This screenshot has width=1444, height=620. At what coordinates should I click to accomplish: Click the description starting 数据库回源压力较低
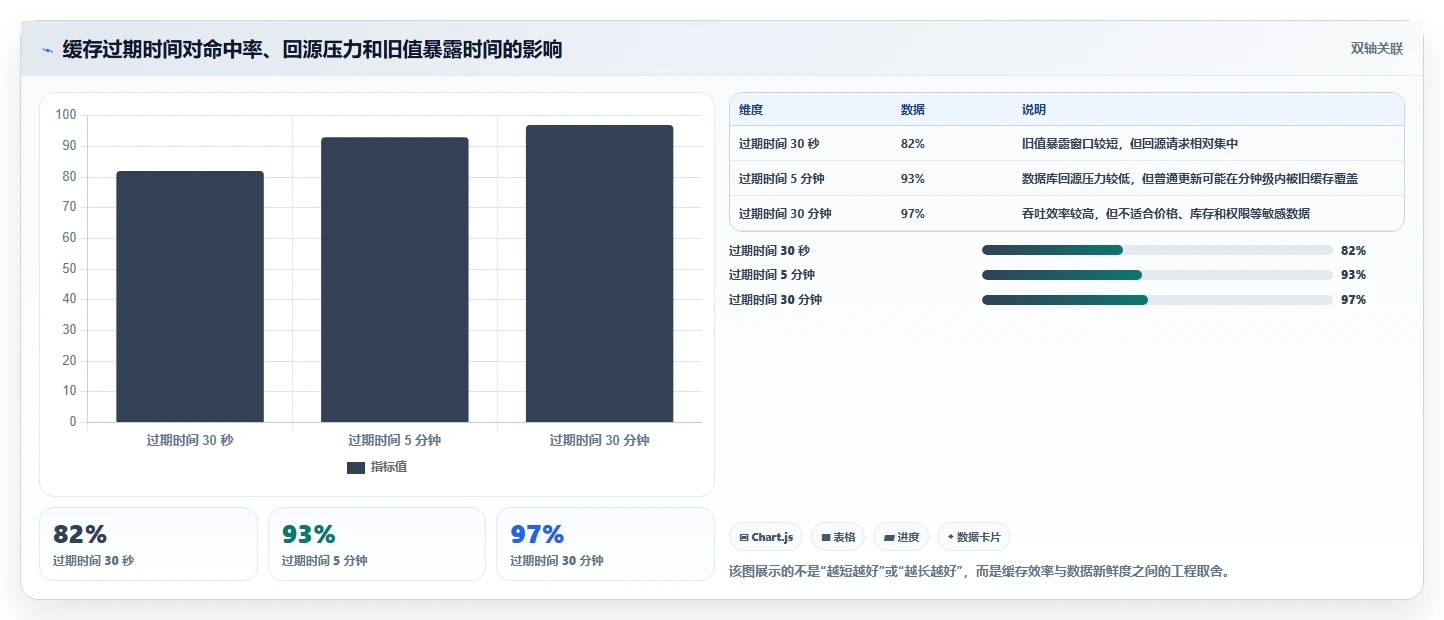1190,179
